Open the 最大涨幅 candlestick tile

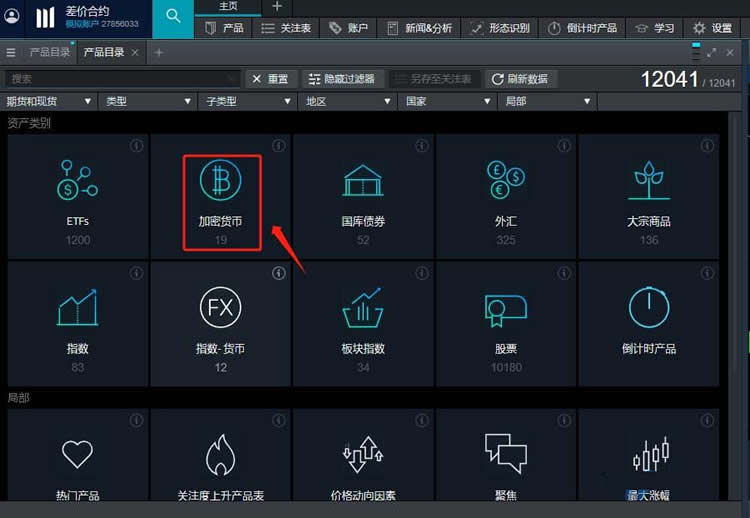coord(649,455)
